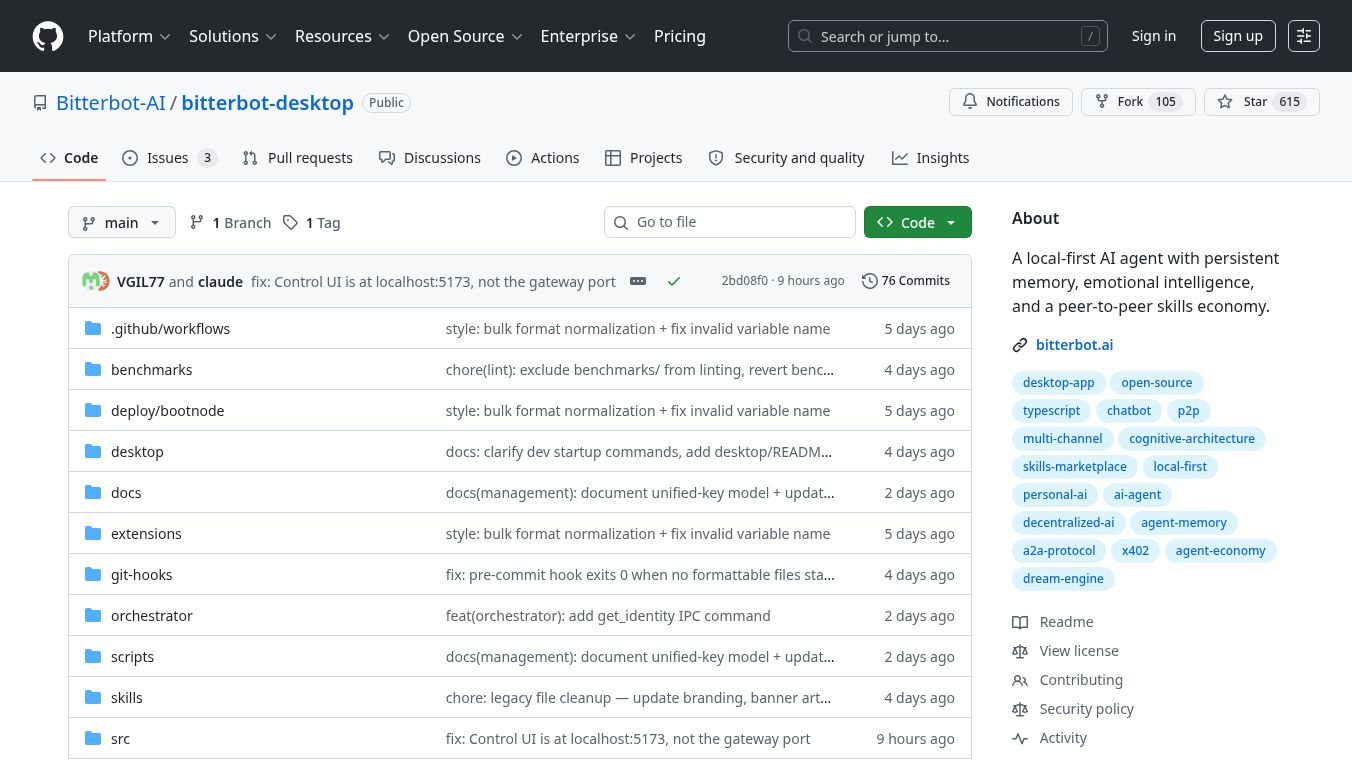Click the Go to file field
Viewport: 1352px width, 760px height.
(730, 222)
